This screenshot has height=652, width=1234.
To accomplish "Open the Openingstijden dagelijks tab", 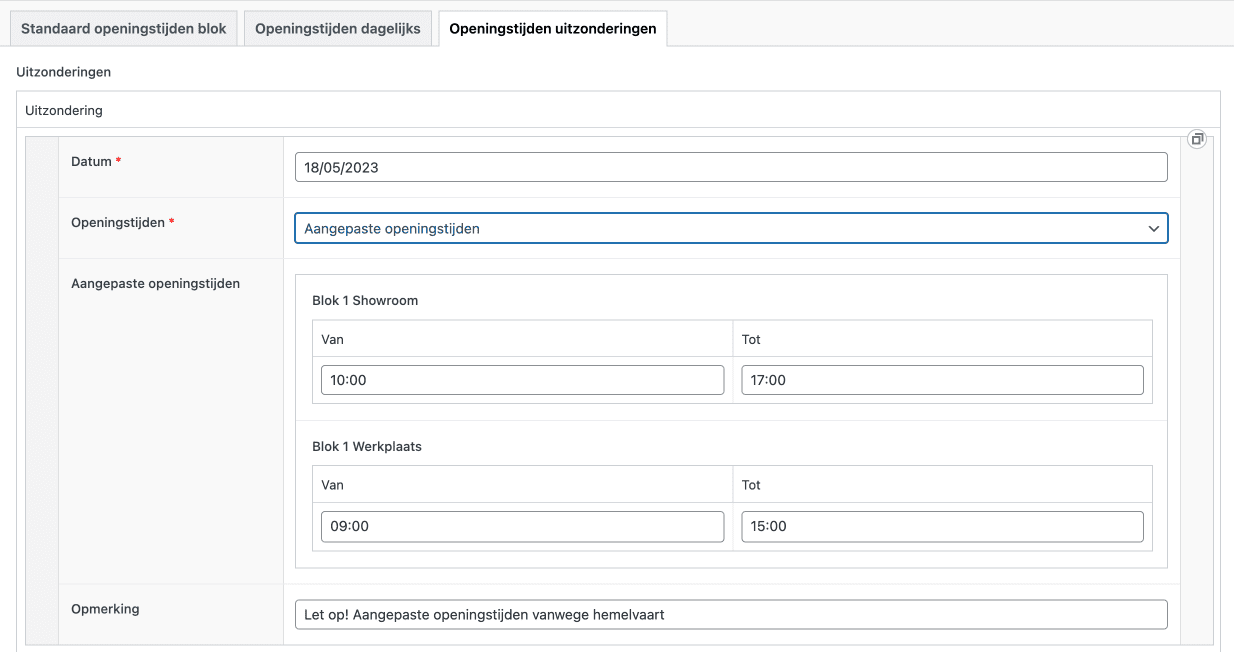I will coord(339,29).
